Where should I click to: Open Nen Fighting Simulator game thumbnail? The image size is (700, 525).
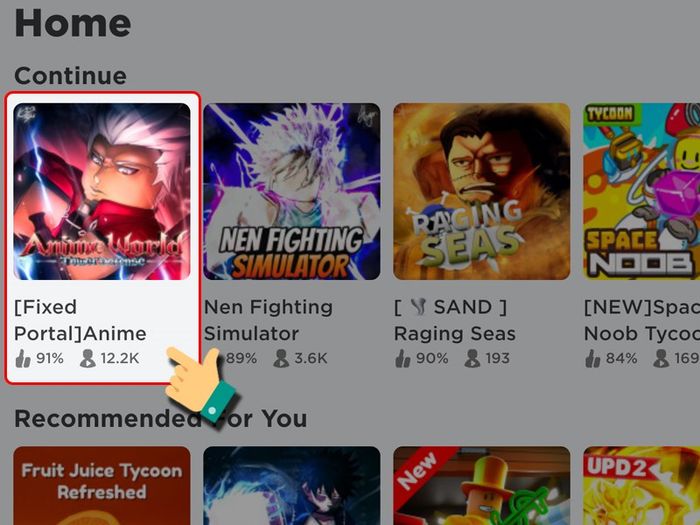point(292,192)
